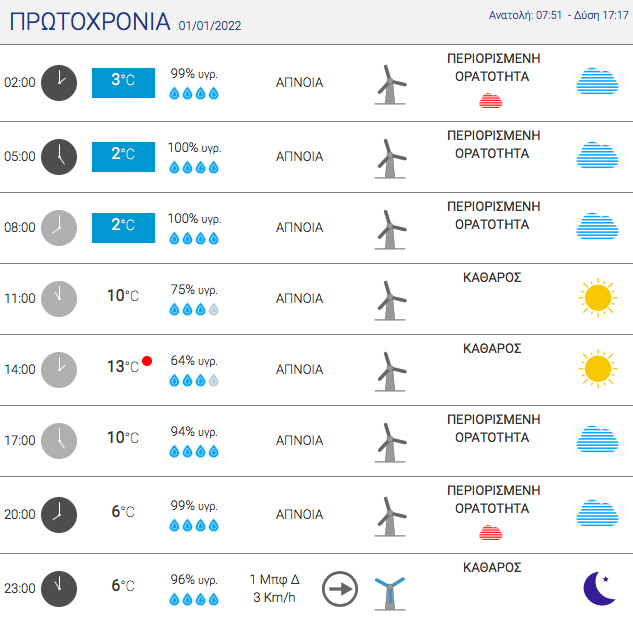Viewport: 633px width, 623px height.
Task: Click the humidity droplets at 14:00
Action: (194, 380)
